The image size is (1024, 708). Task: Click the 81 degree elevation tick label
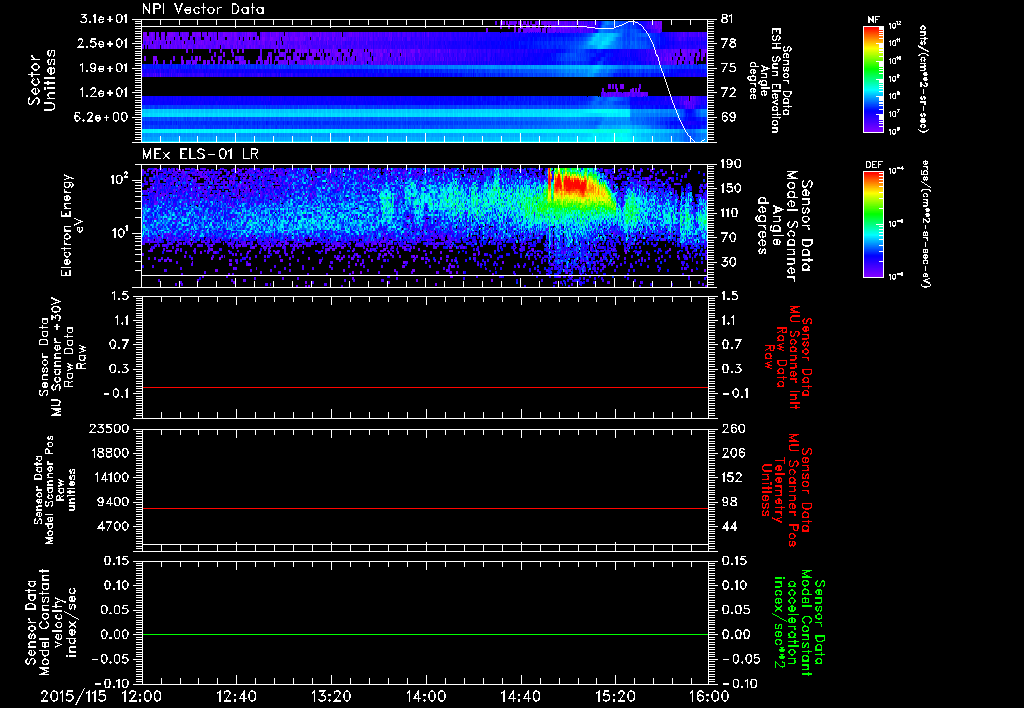tap(729, 19)
